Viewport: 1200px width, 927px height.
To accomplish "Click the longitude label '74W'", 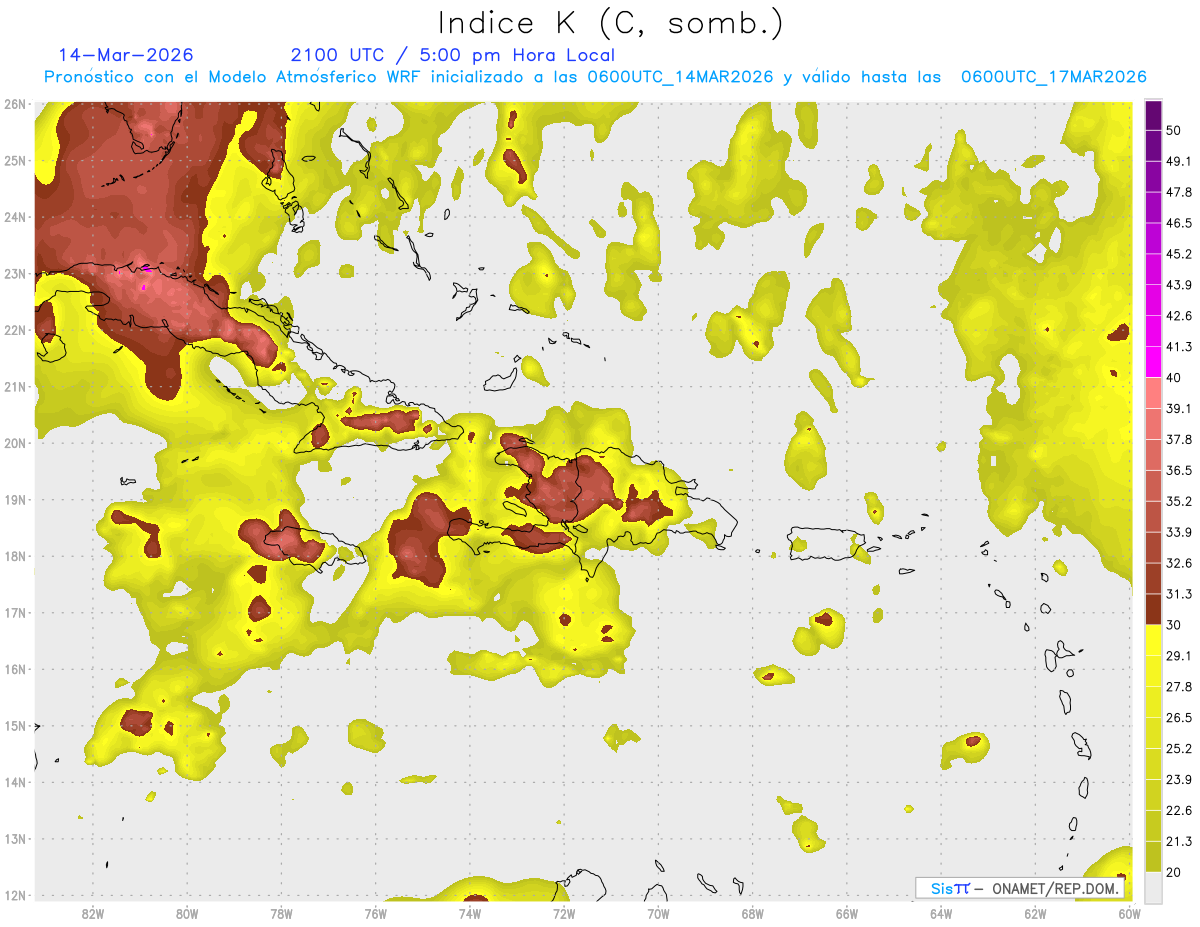I will (x=469, y=914).
